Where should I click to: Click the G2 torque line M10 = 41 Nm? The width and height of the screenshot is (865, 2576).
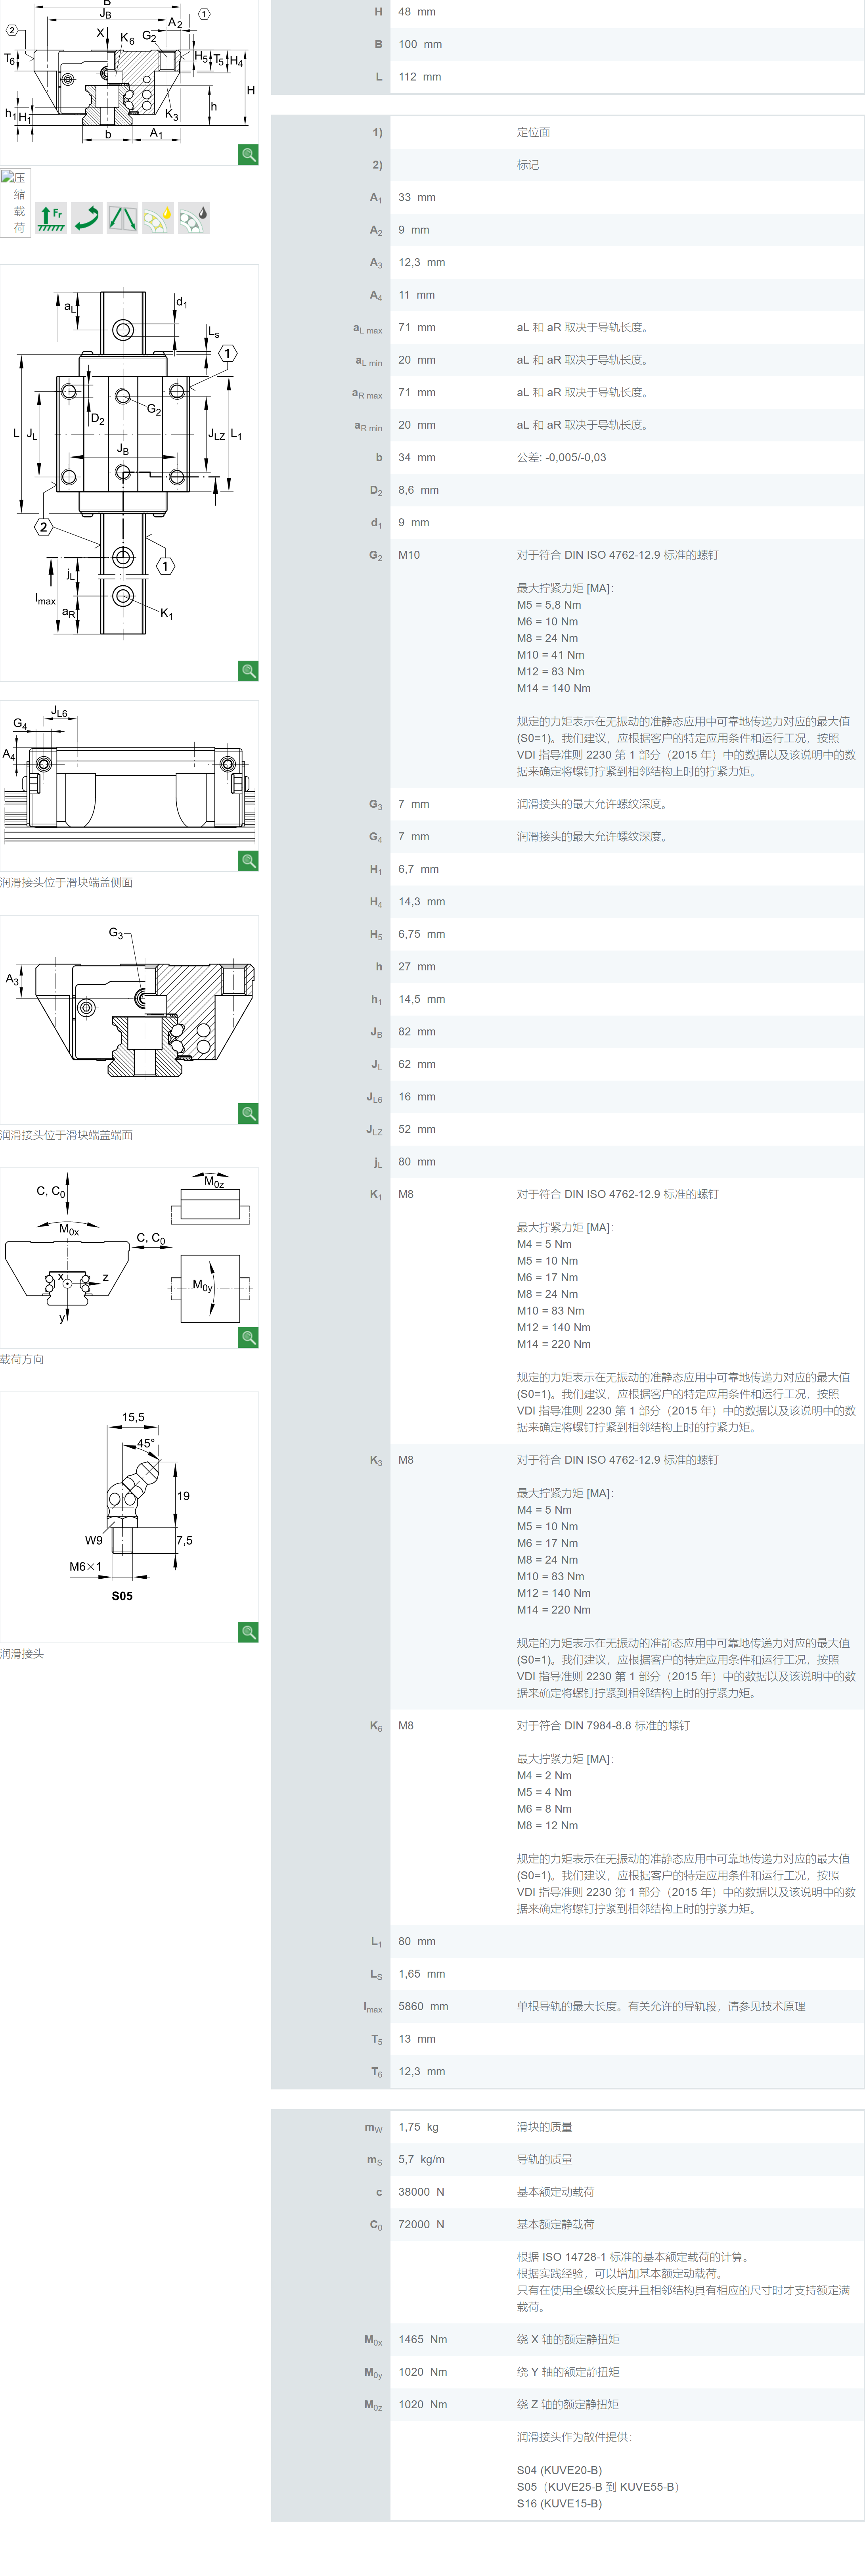550,655
